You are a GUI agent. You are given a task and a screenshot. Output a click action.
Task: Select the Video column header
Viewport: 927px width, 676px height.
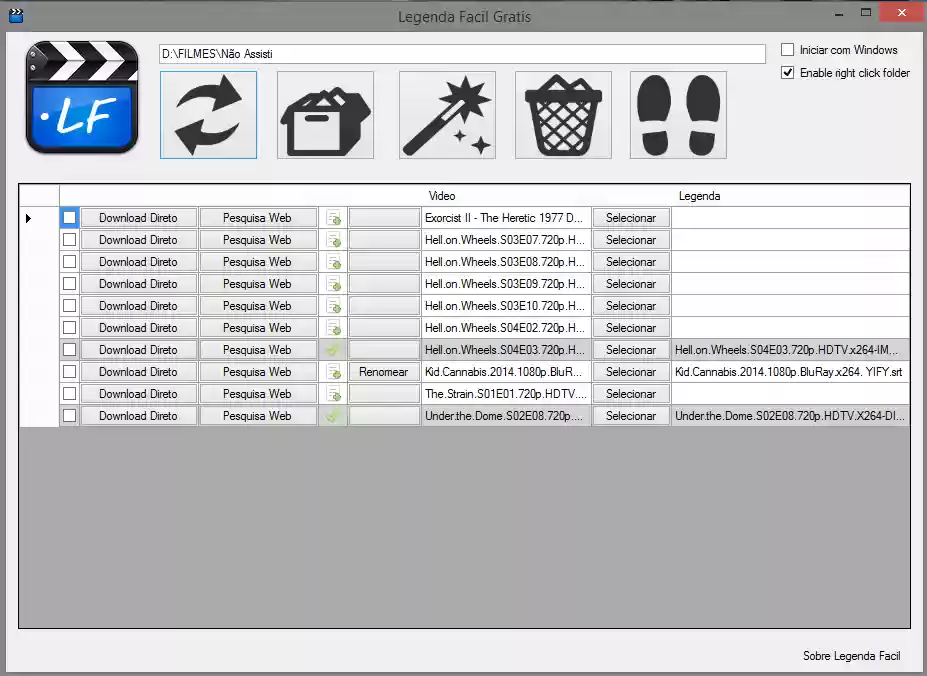click(x=442, y=196)
